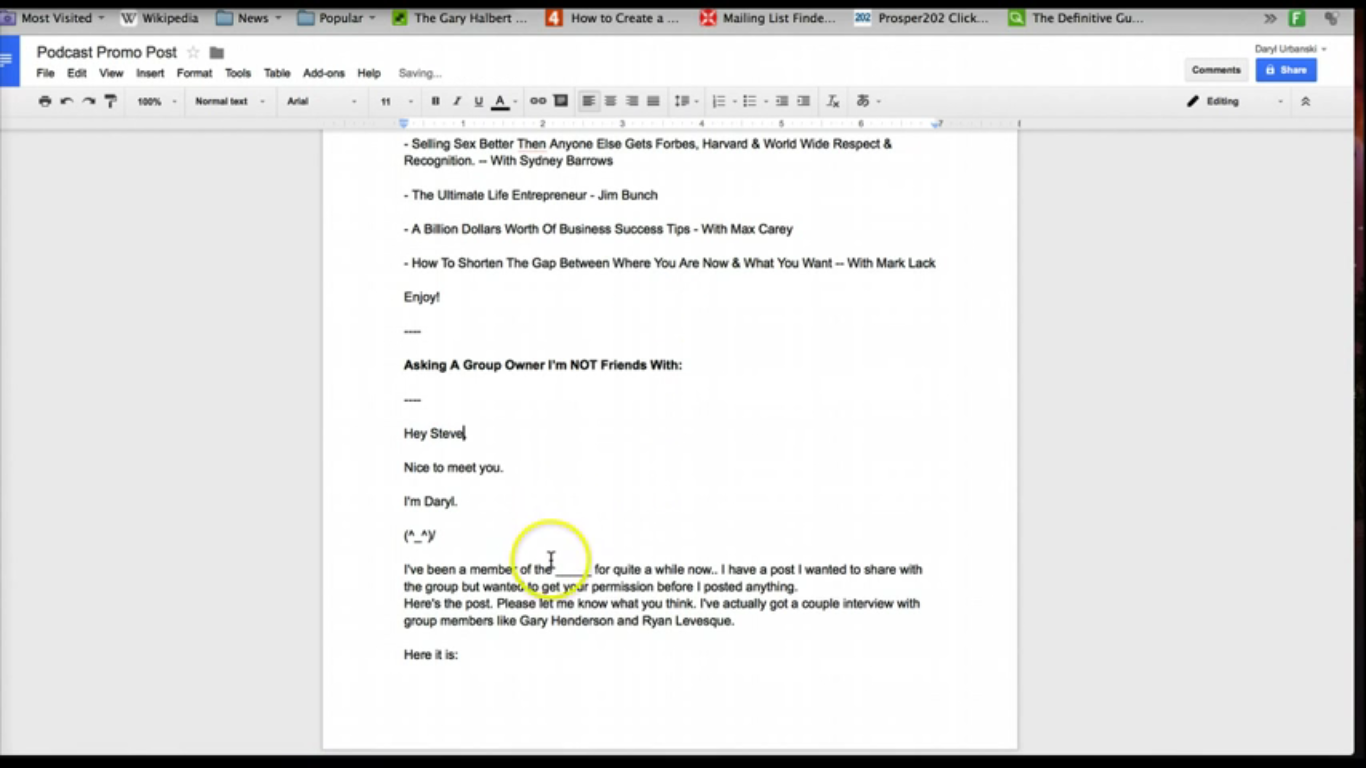
Task: Set left text alignment
Action: click(x=589, y=101)
